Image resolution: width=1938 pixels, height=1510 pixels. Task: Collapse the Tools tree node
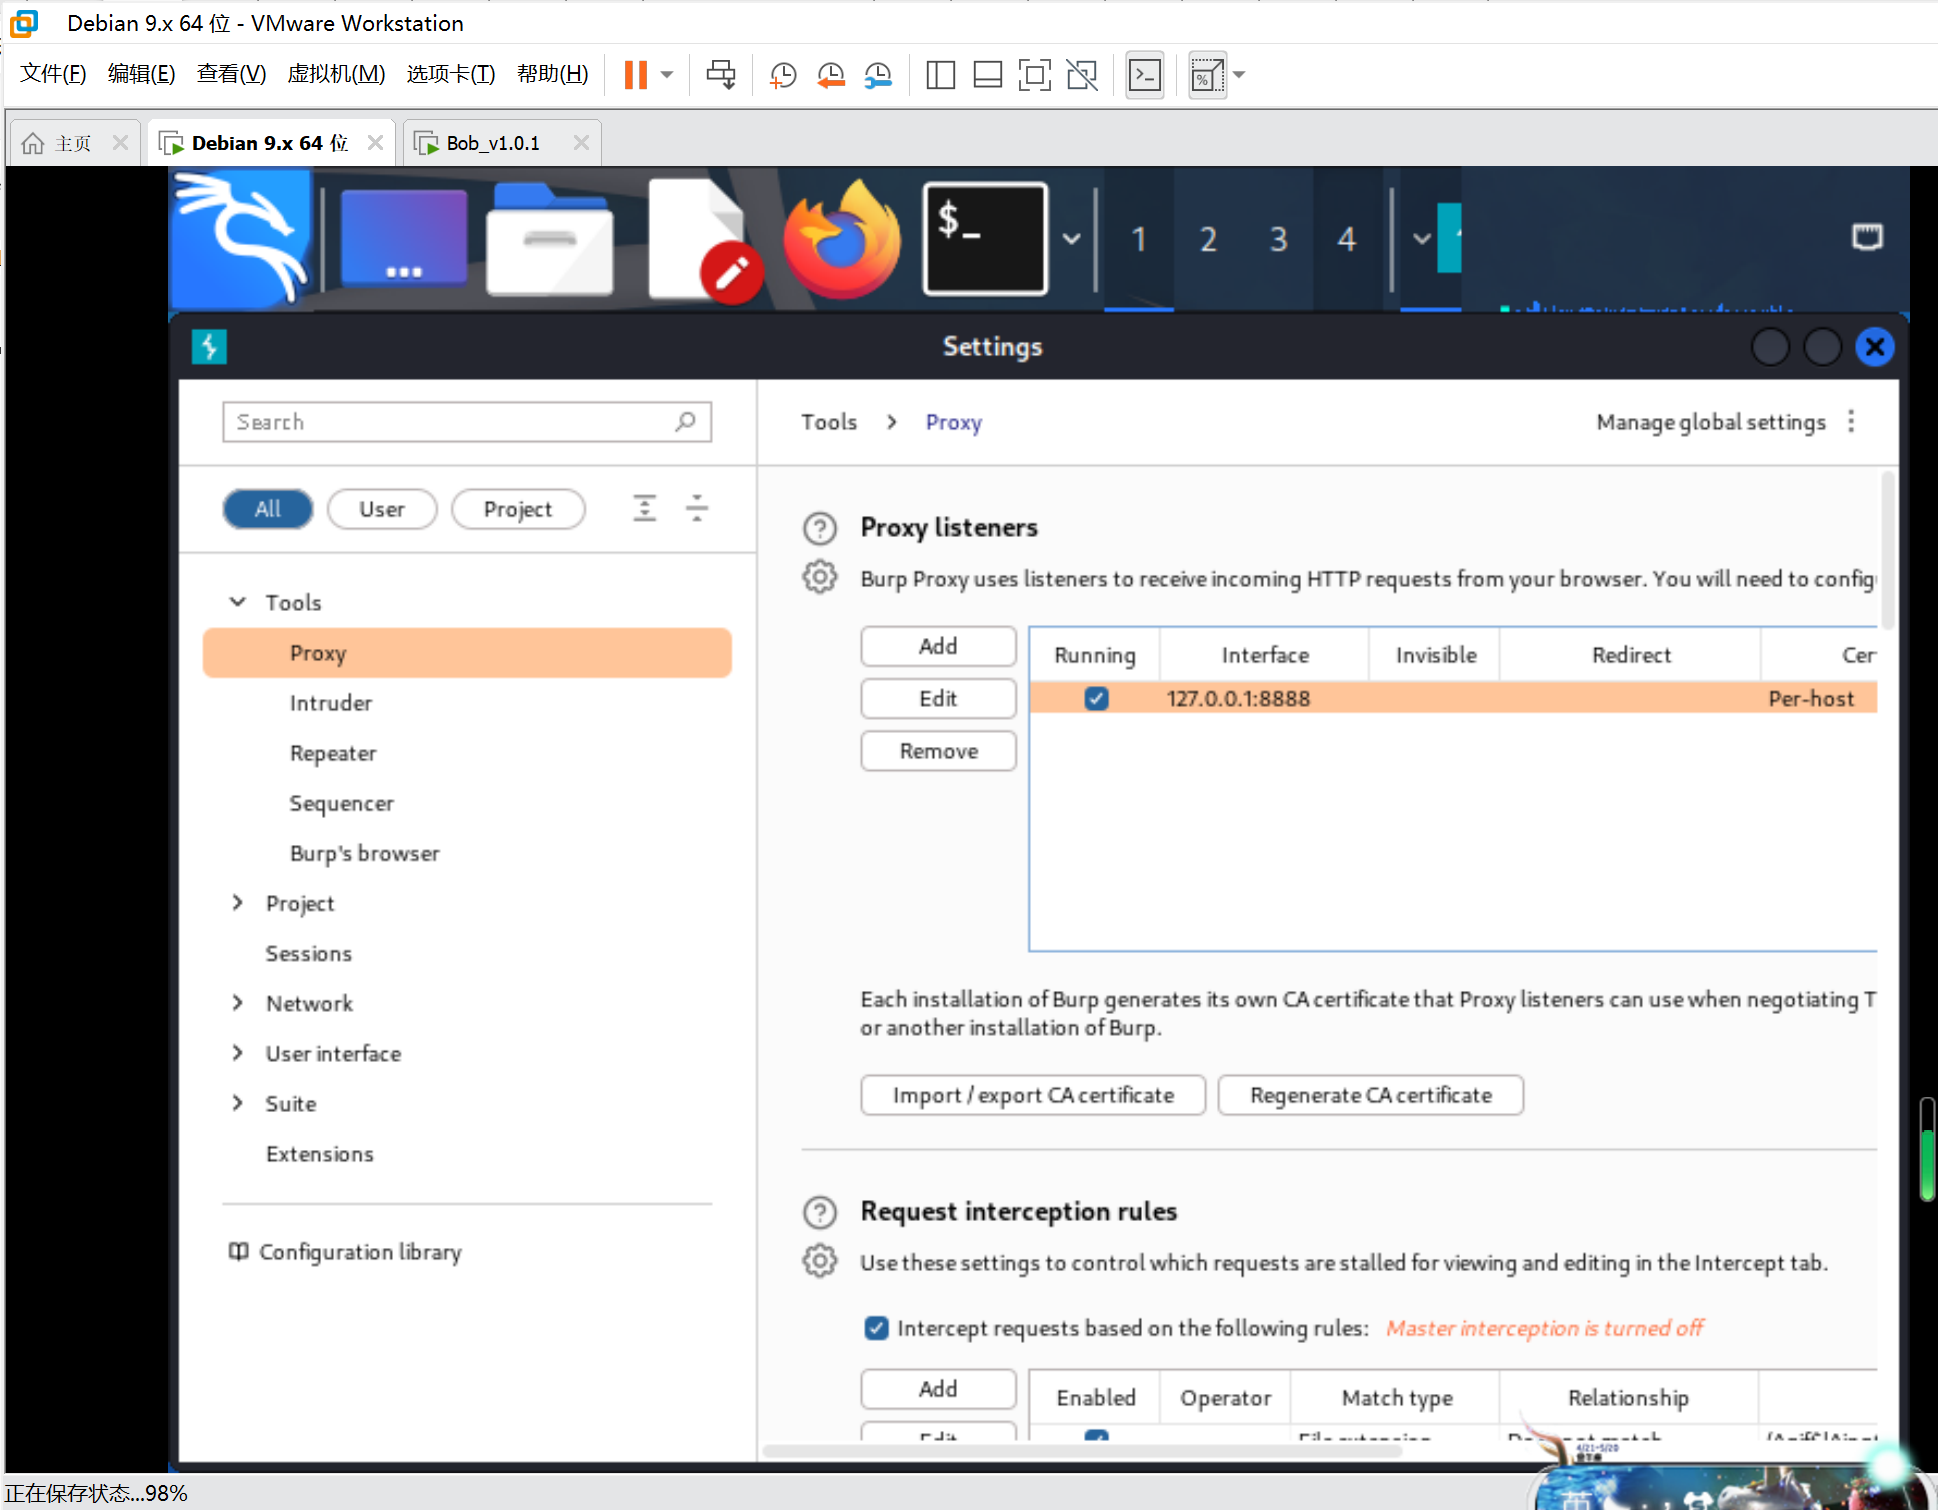point(238,602)
